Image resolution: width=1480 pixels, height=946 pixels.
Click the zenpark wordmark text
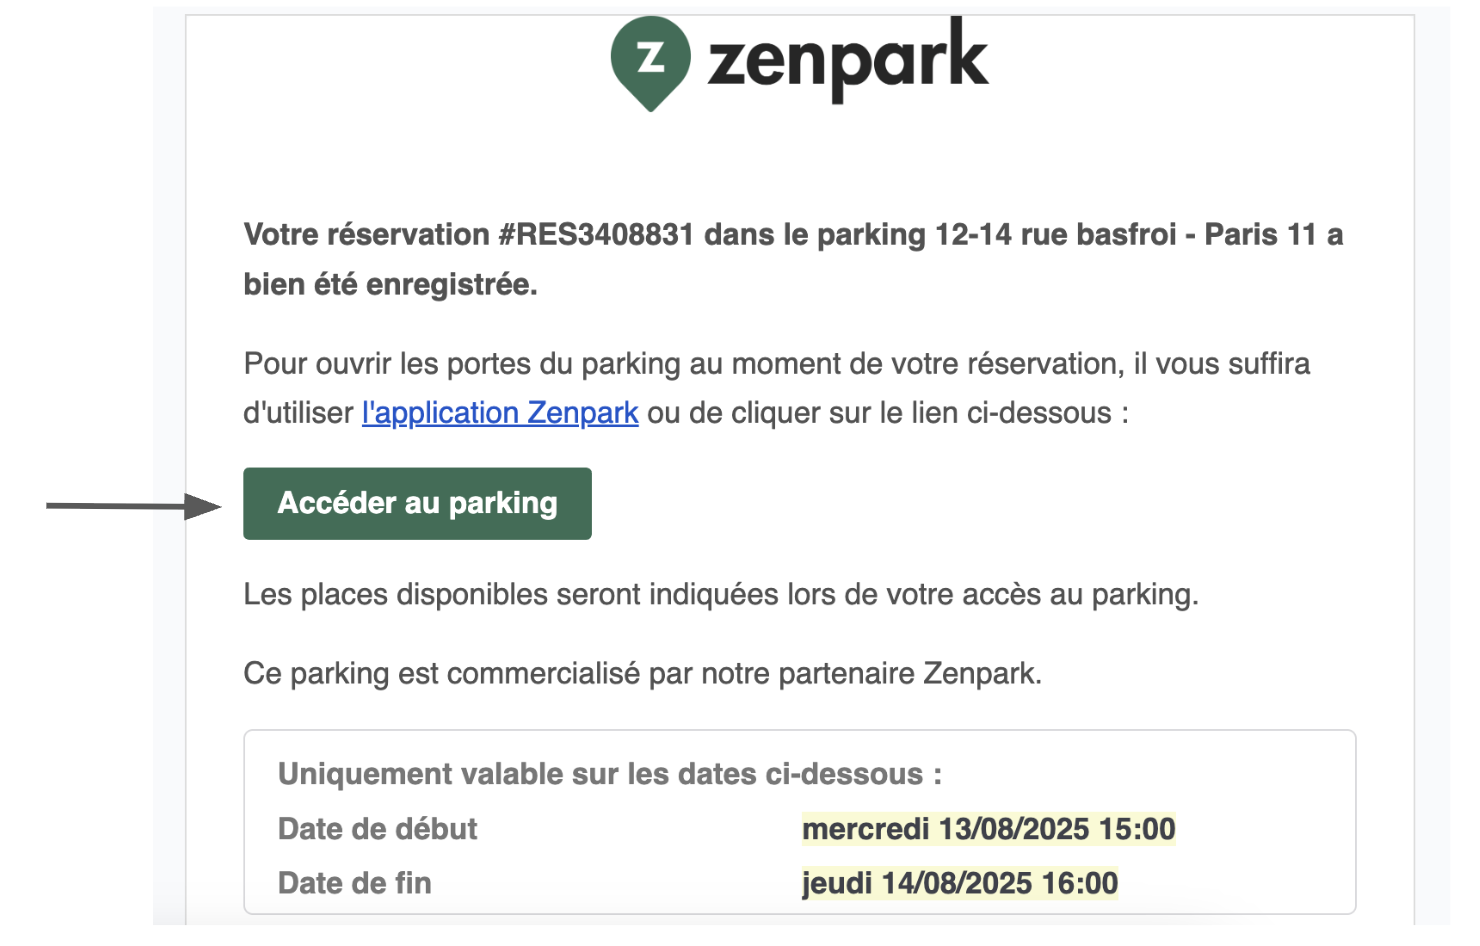[x=847, y=60]
